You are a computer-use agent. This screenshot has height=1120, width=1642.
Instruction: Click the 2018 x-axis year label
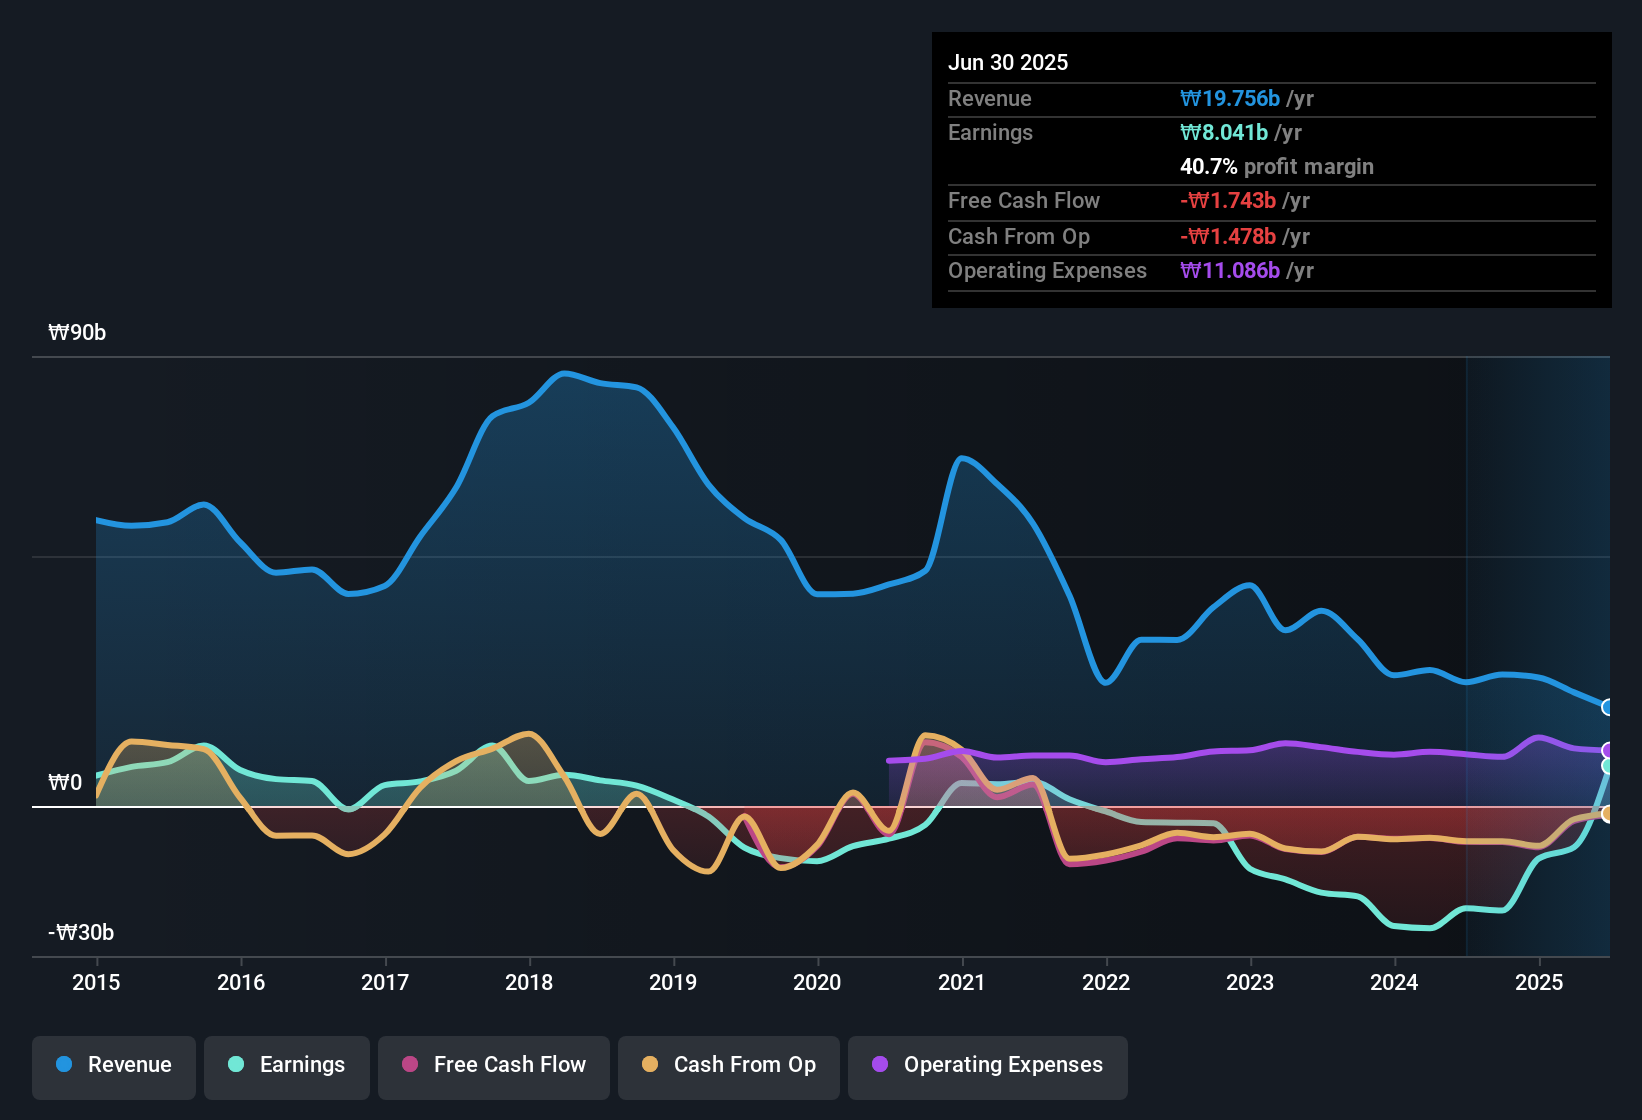click(x=529, y=982)
